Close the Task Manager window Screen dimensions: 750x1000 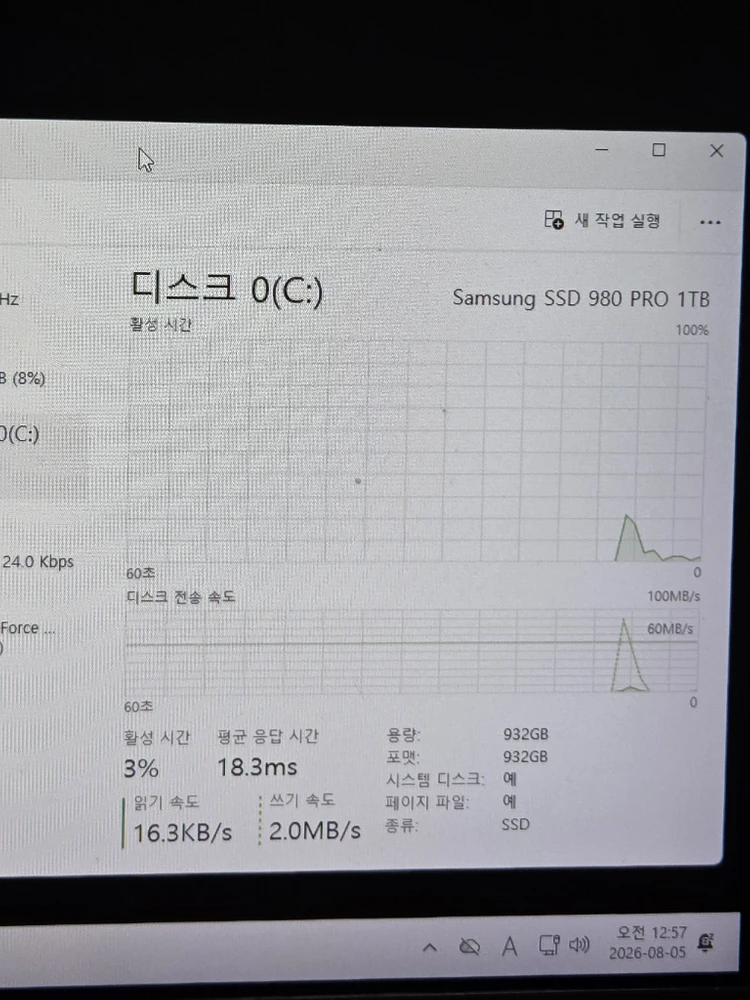[x=716, y=151]
